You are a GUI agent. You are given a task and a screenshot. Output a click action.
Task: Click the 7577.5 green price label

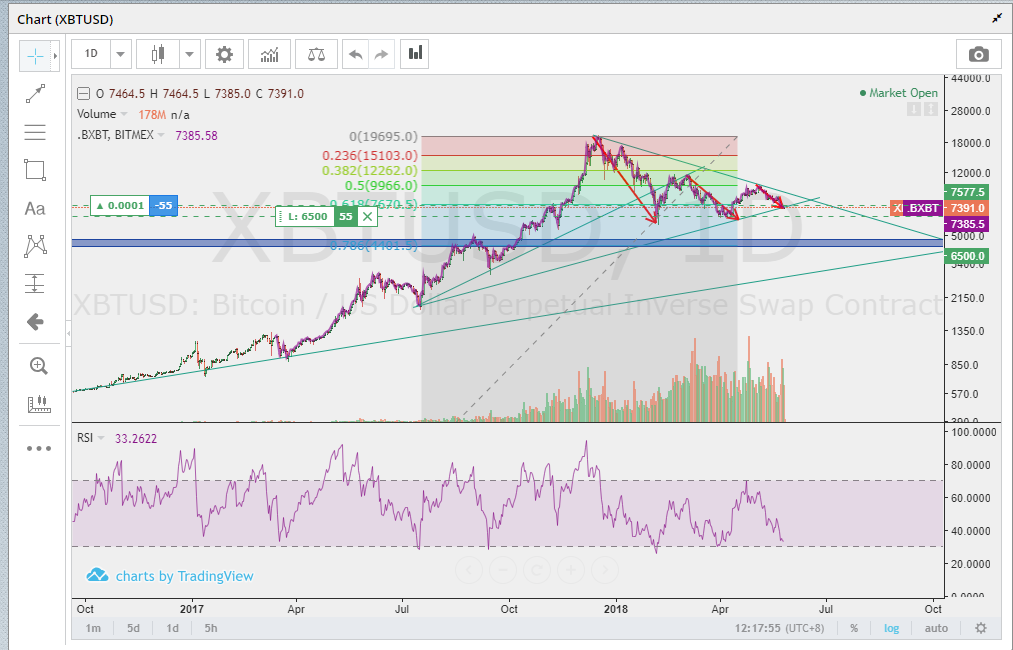coord(966,192)
